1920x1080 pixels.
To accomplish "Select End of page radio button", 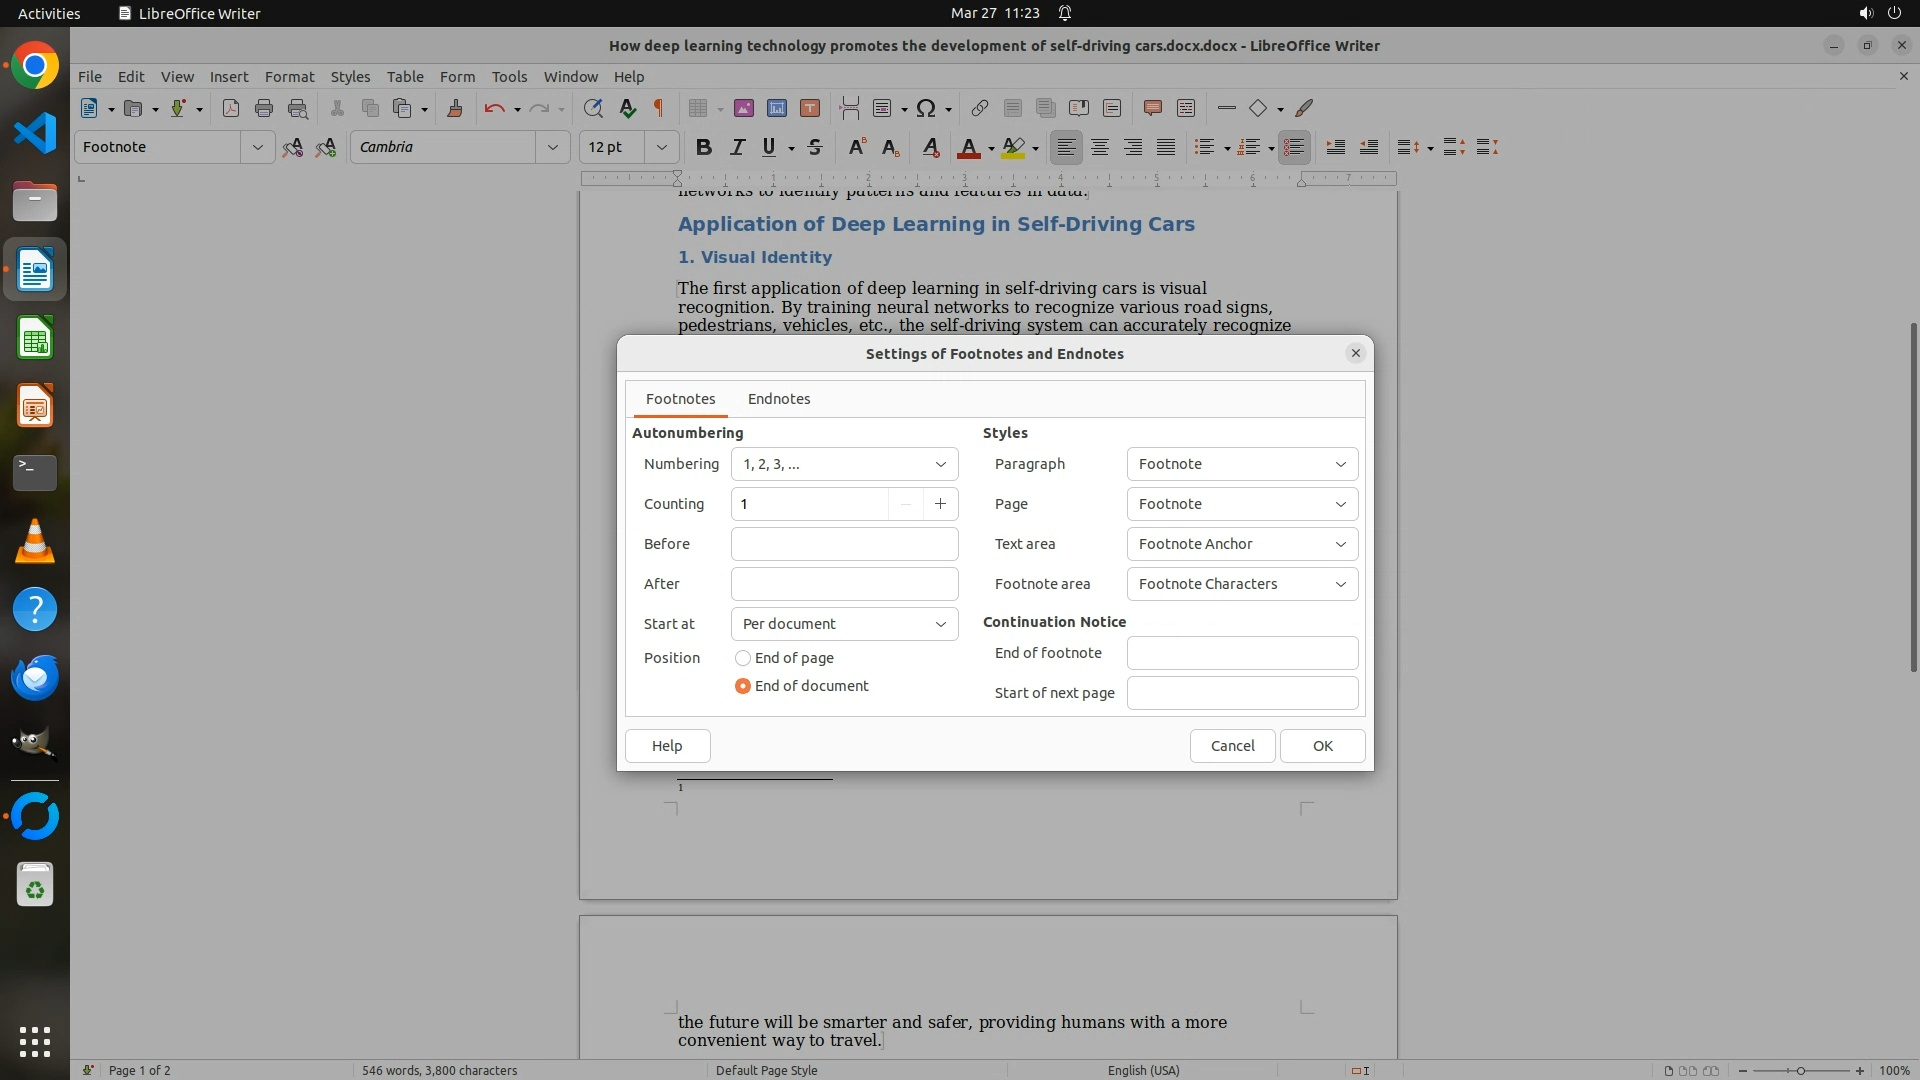I will pos(743,658).
